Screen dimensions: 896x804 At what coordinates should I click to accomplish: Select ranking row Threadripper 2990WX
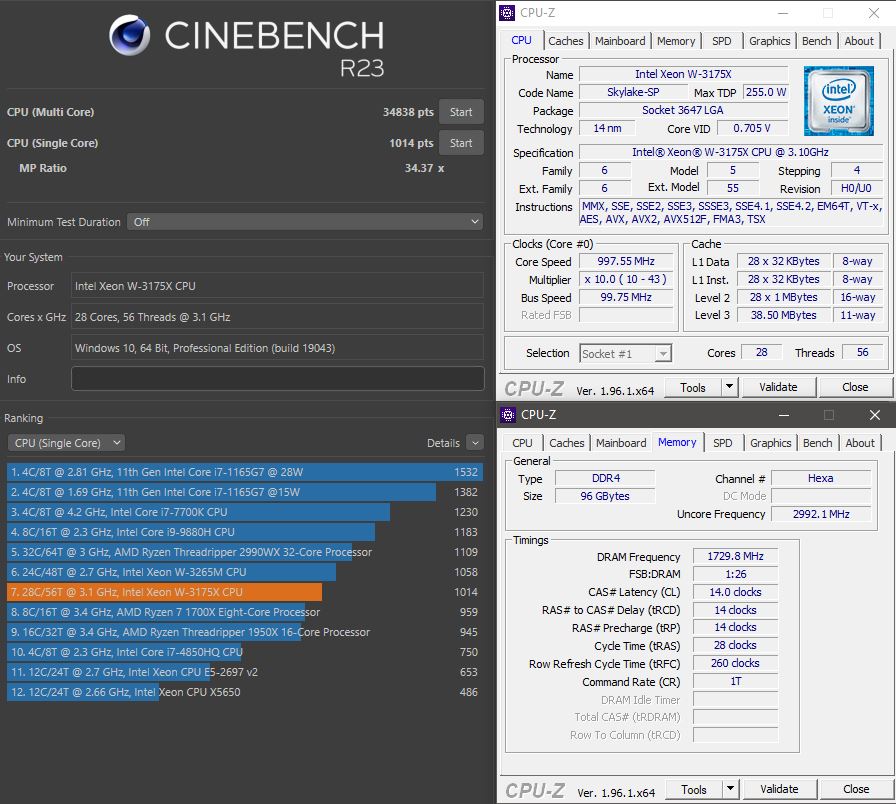[245, 552]
